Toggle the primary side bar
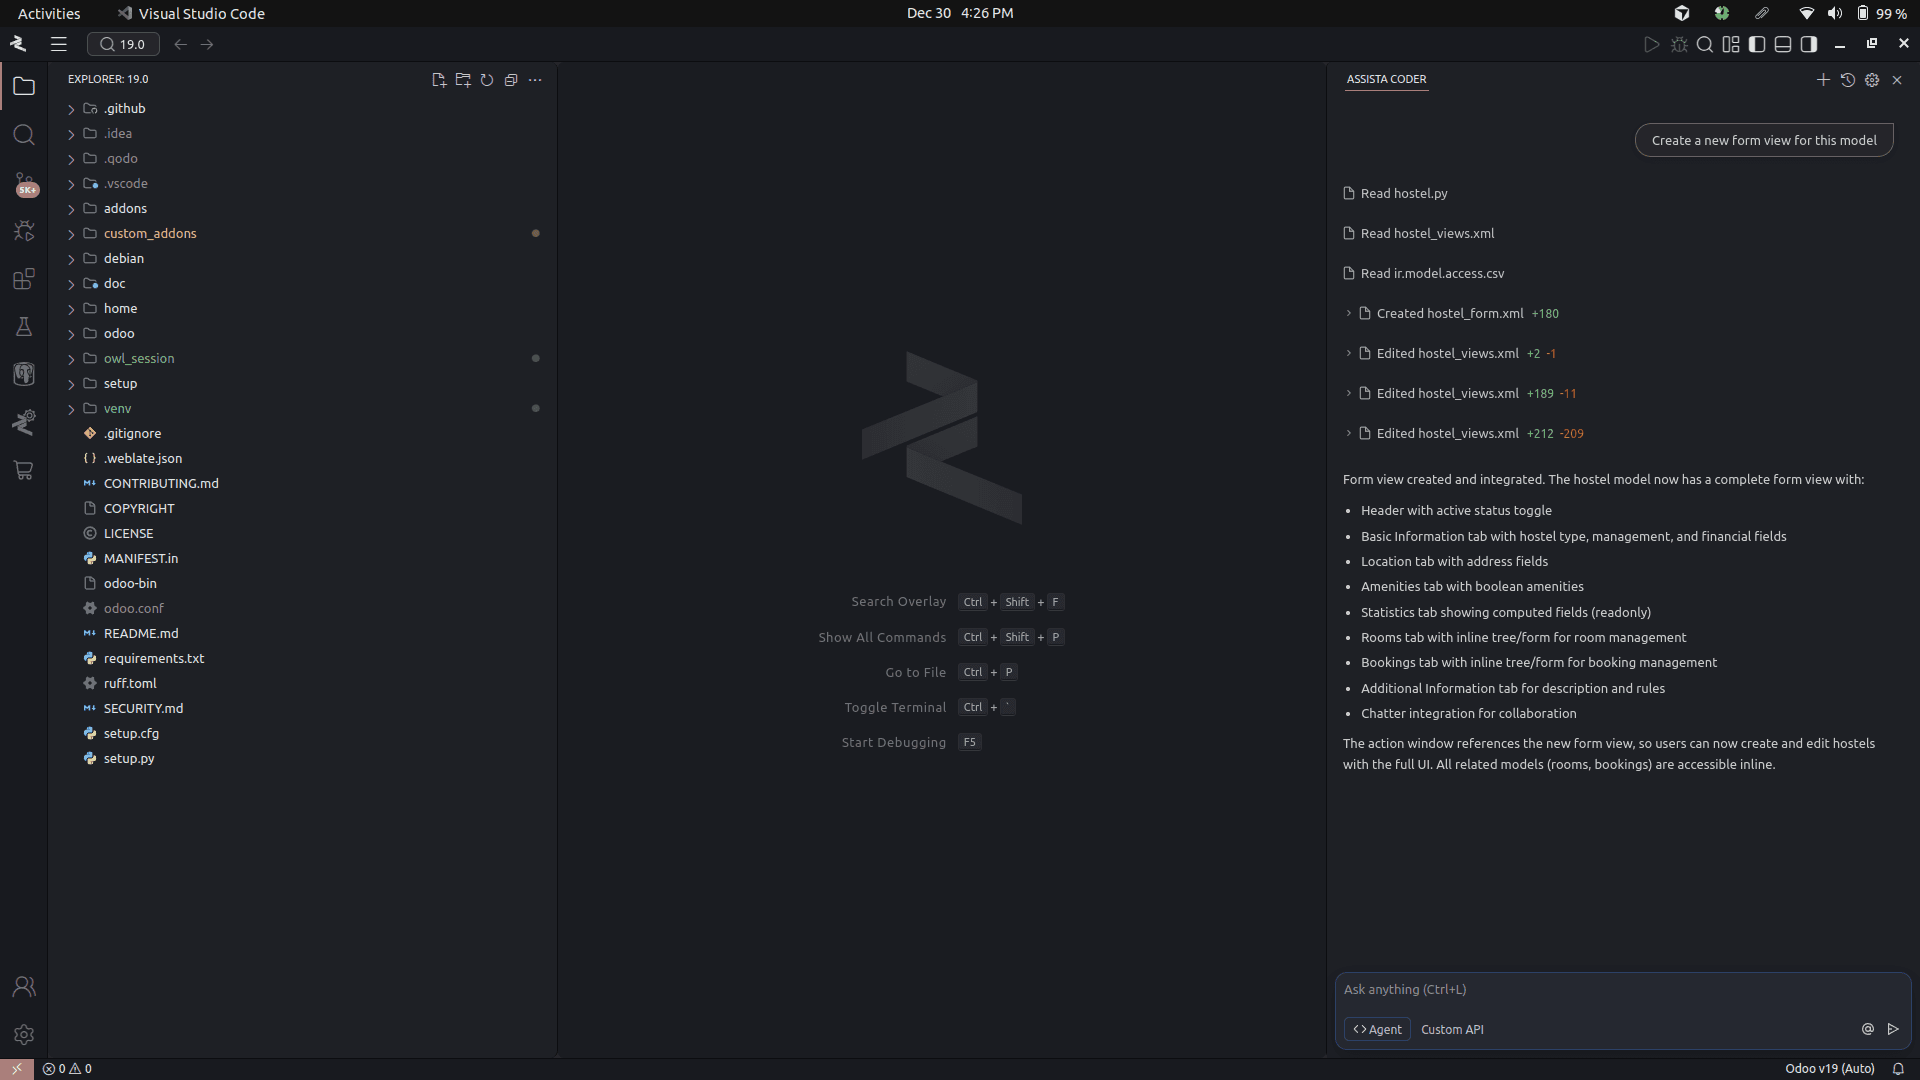 (x=1757, y=44)
